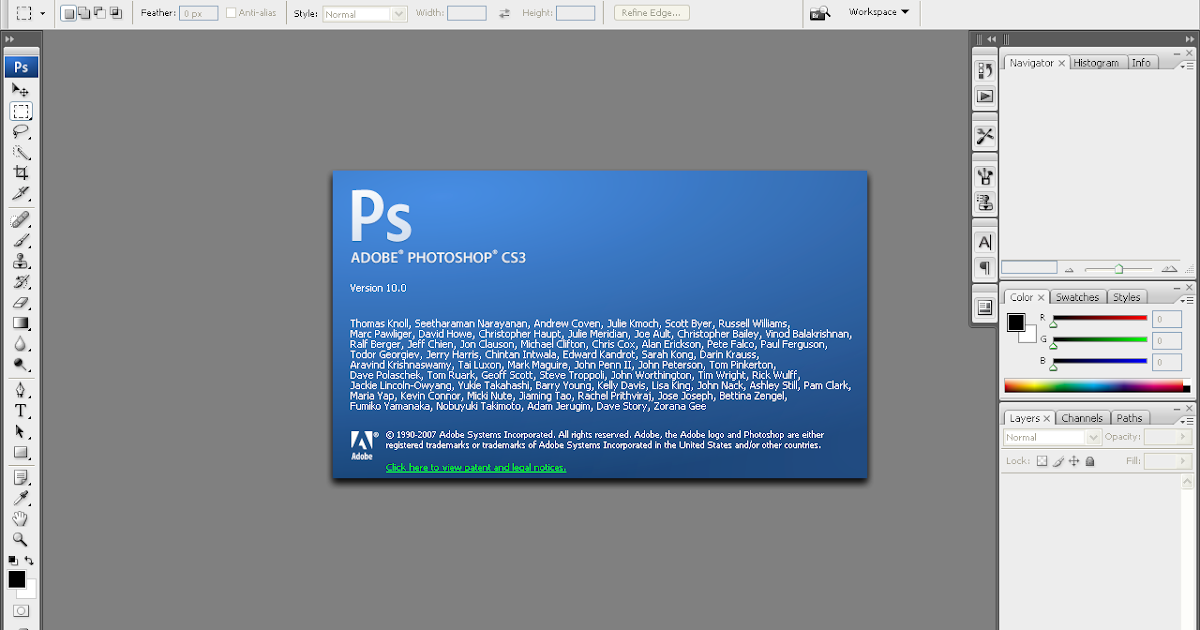Select the Gradient tool
1200x630 pixels.
21,323
